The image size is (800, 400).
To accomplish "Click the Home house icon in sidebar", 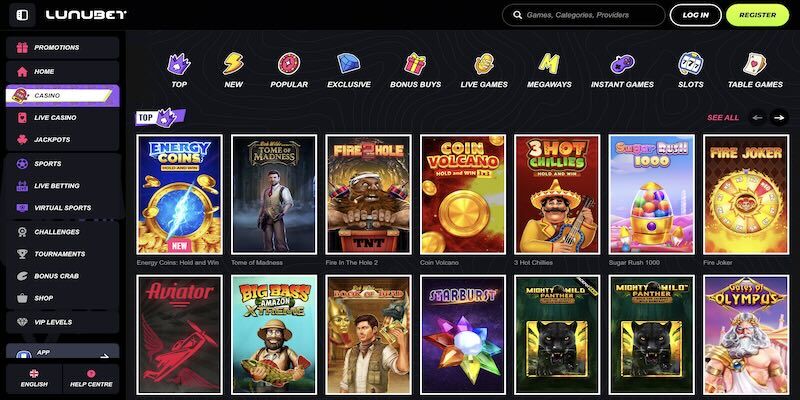I will pos(22,71).
